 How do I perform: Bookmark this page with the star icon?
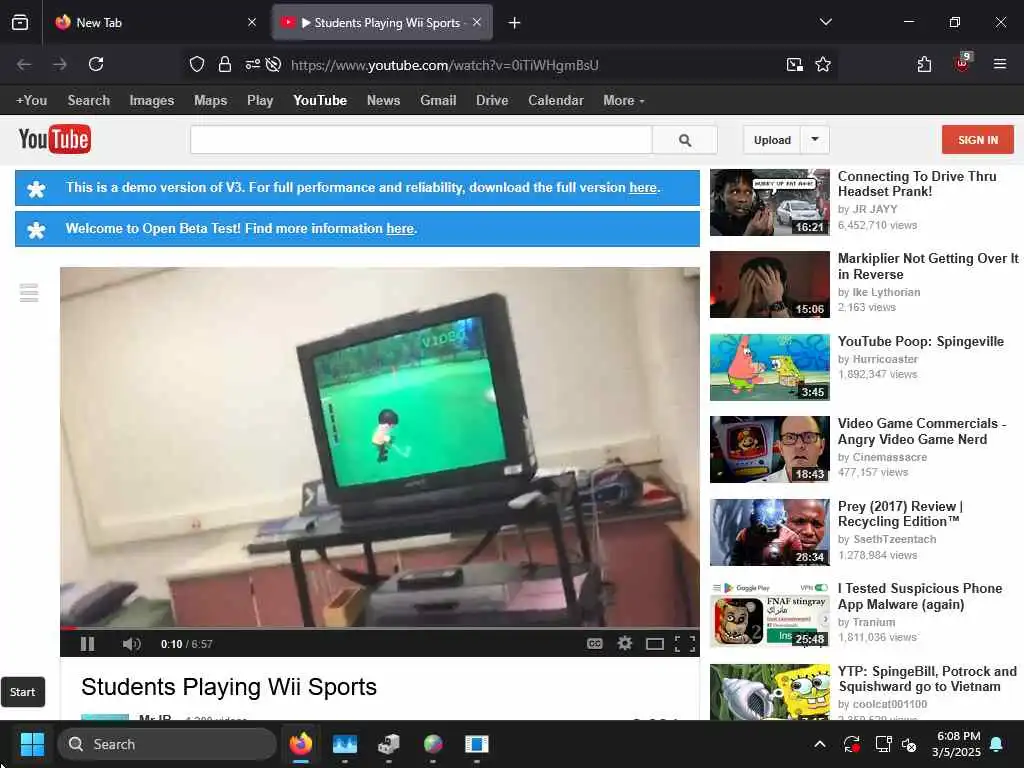[x=823, y=64]
